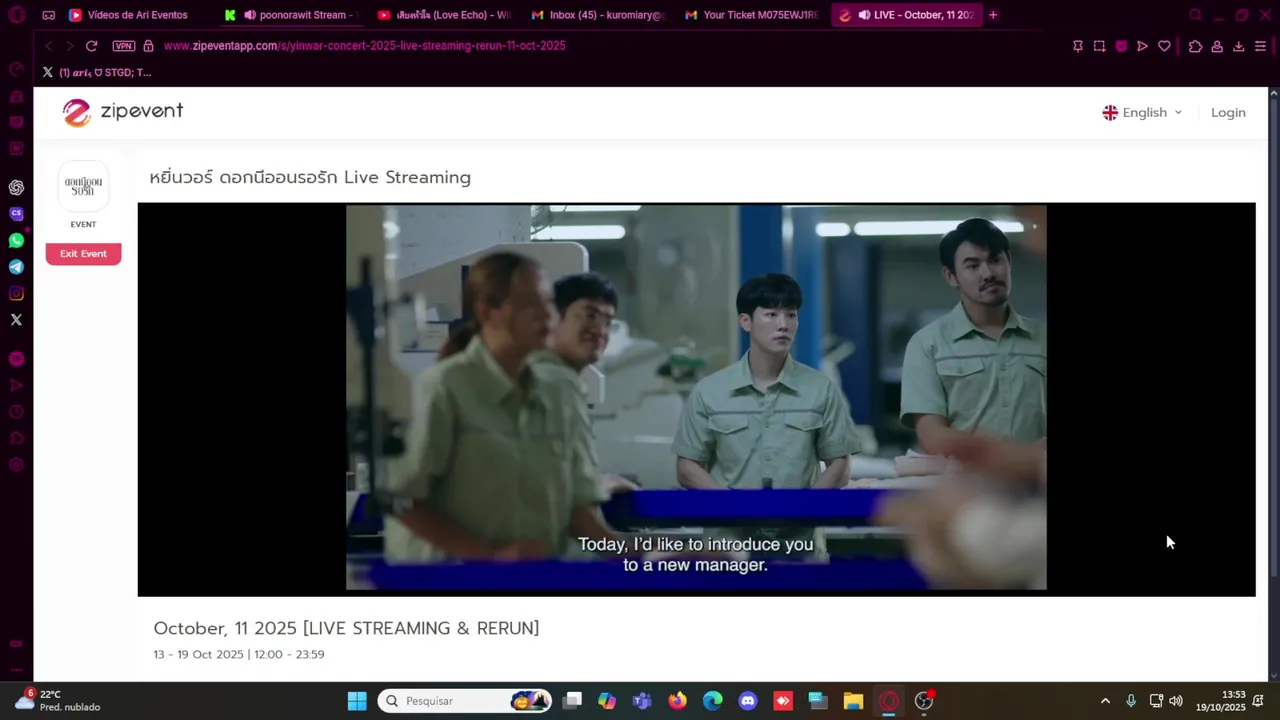Viewport: 1280px width, 720px height.
Task: Open the X bookmark in bookmarks bar
Action: 96,72
